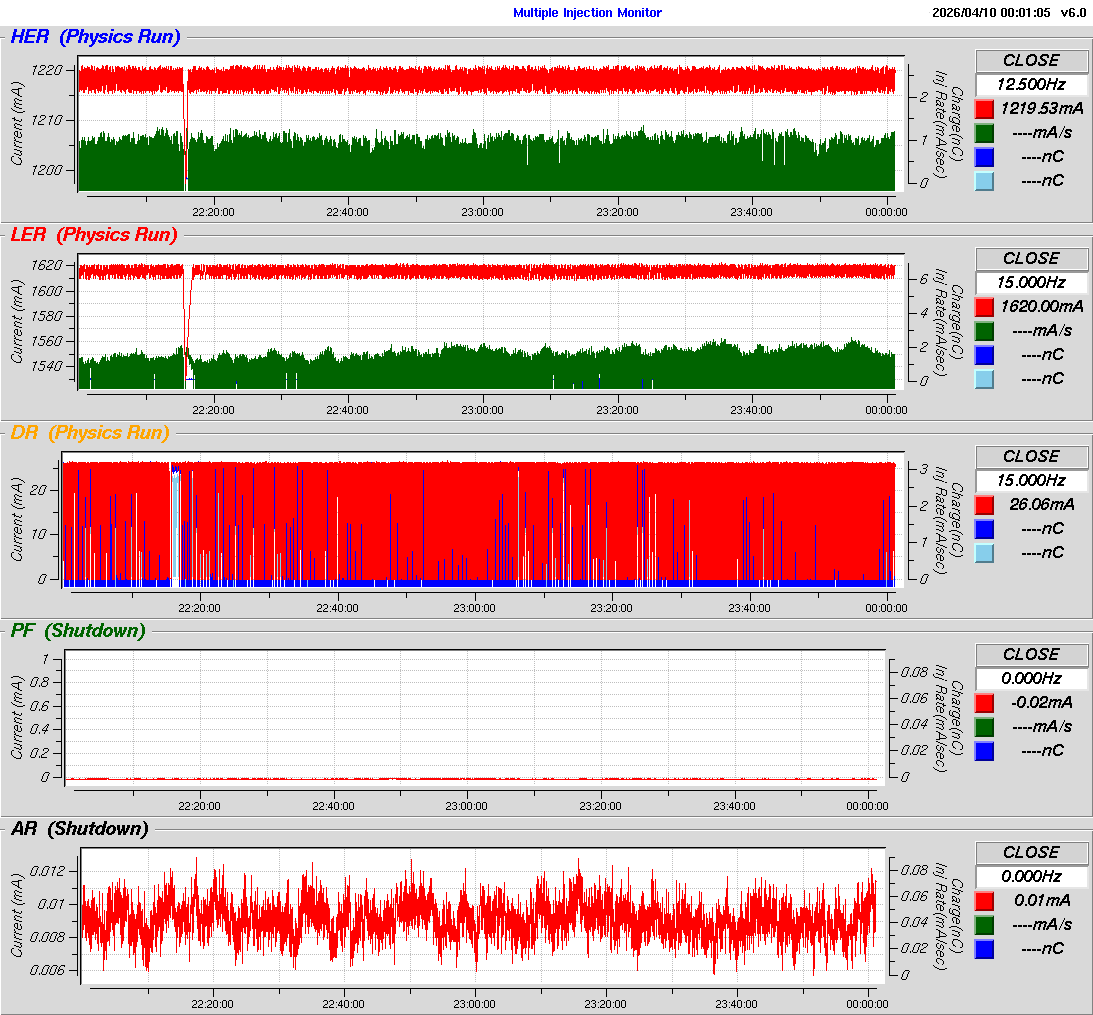The image size is (1093, 1015).
Task: Select the DR red 26.06mA legend swatch
Action: coord(985,505)
